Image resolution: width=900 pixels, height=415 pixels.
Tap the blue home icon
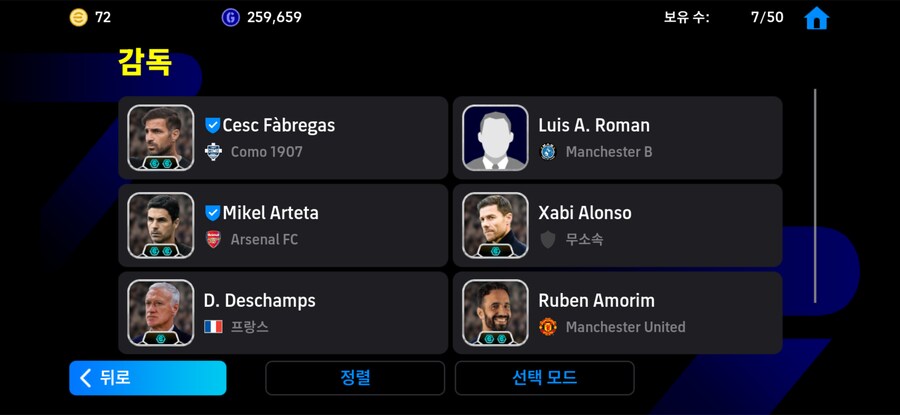click(816, 18)
